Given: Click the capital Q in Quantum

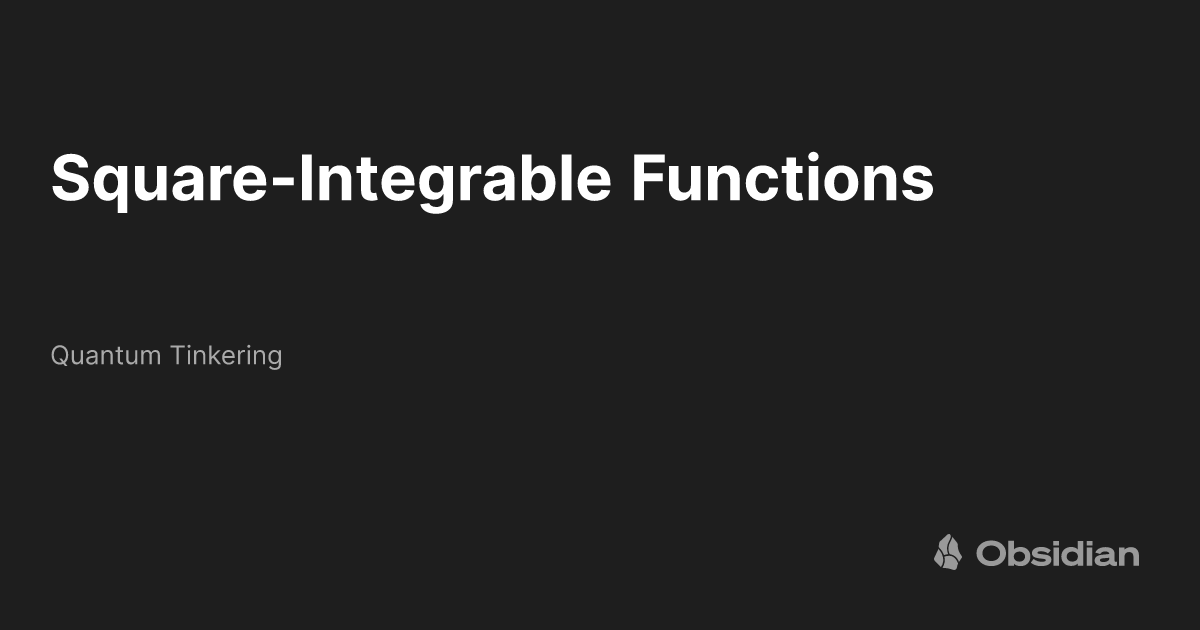Looking at the screenshot, I should click(x=61, y=356).
